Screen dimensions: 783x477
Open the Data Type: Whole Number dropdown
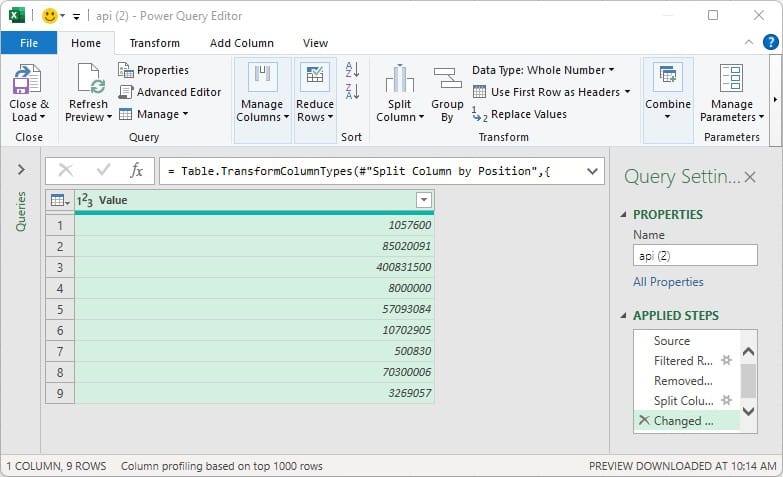[543, 70]
